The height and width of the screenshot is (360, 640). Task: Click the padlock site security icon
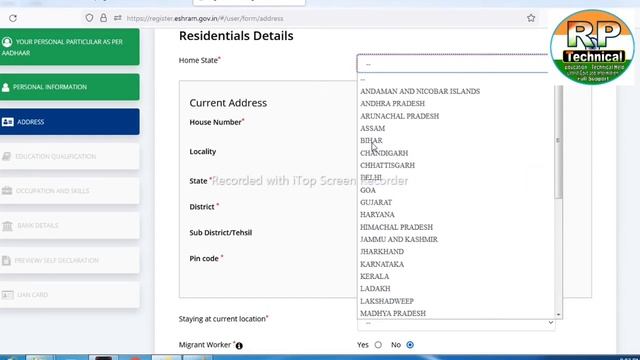pos(103,18)
